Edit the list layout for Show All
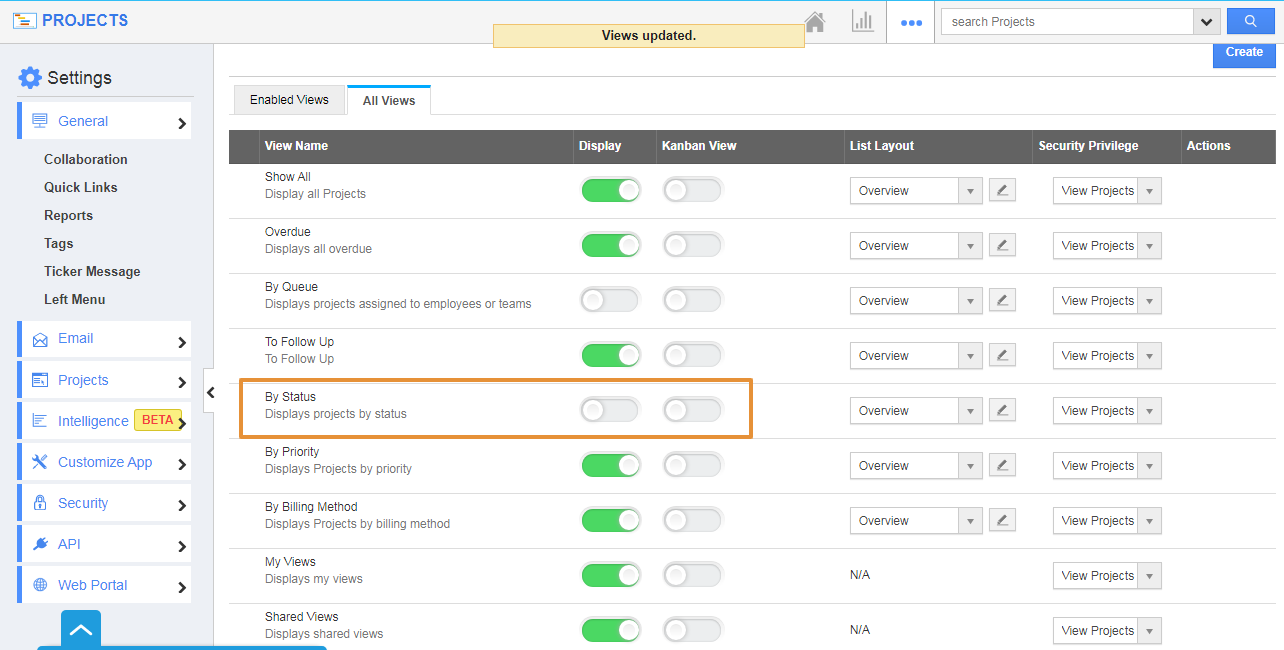The image size is (1284, 650). [x=1002, y=190]
